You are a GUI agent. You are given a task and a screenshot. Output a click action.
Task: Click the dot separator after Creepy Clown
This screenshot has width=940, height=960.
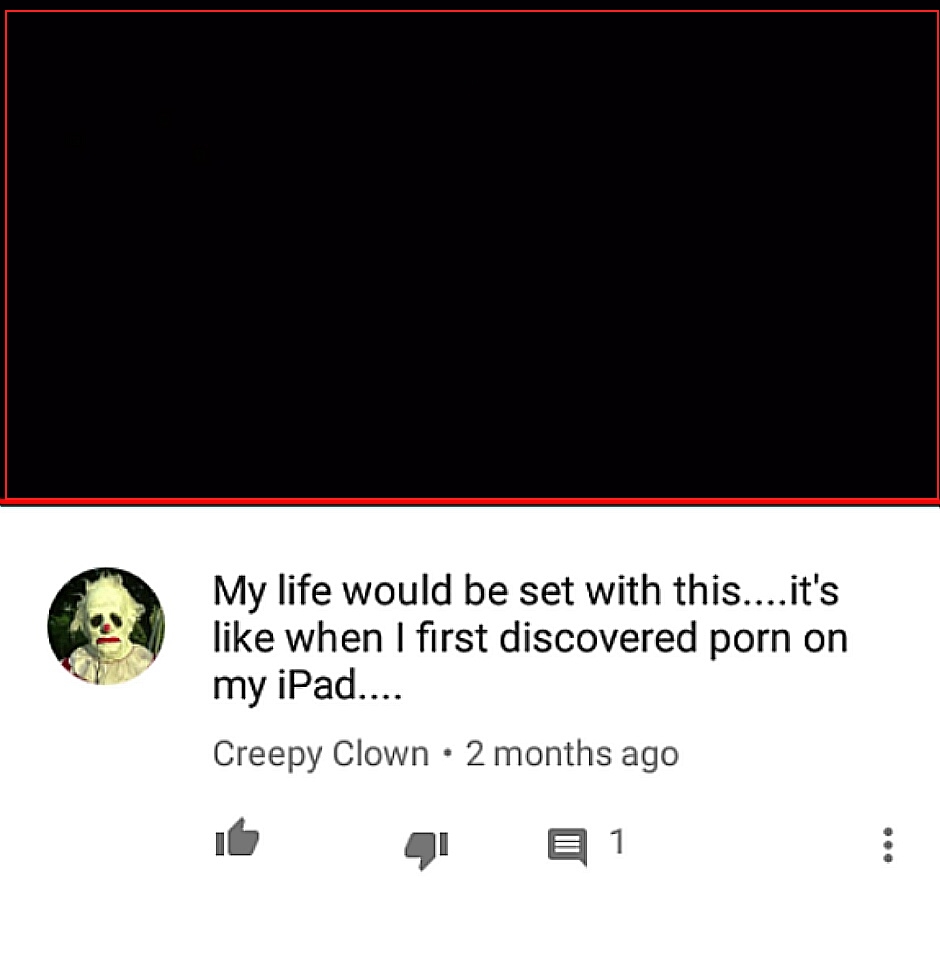[x=448, y=754]
